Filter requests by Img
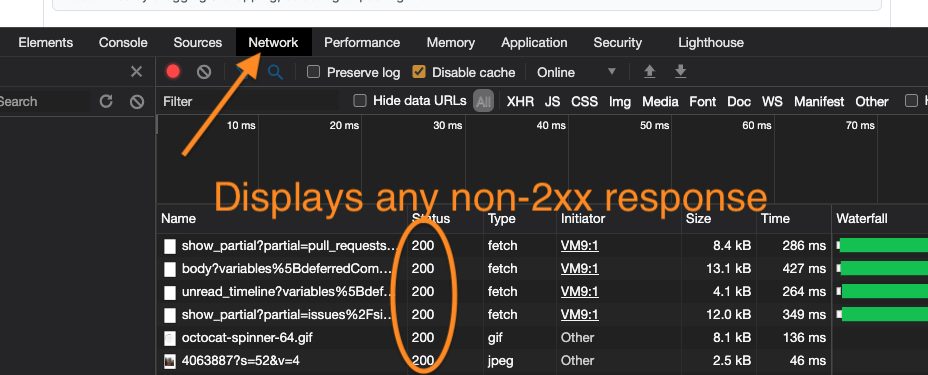Image resolution: width=928 pixels, height=375 pixels. click(x=620, y=102)
